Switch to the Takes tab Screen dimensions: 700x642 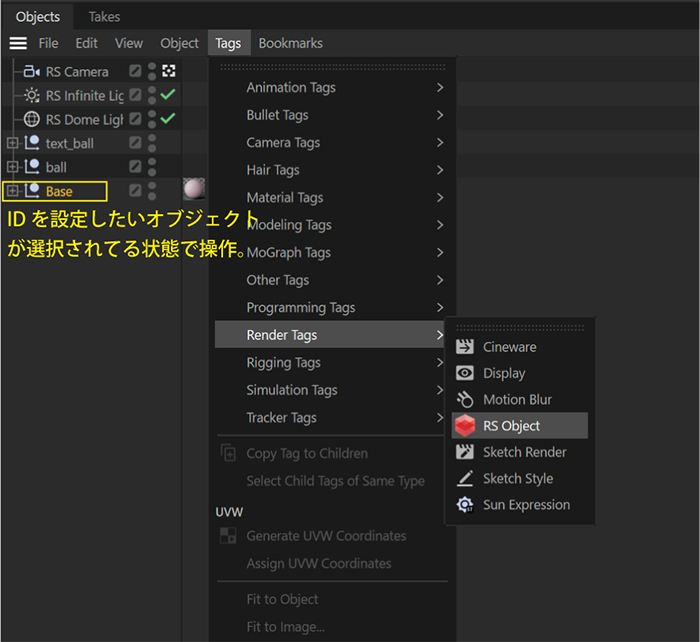coord(104,17)
